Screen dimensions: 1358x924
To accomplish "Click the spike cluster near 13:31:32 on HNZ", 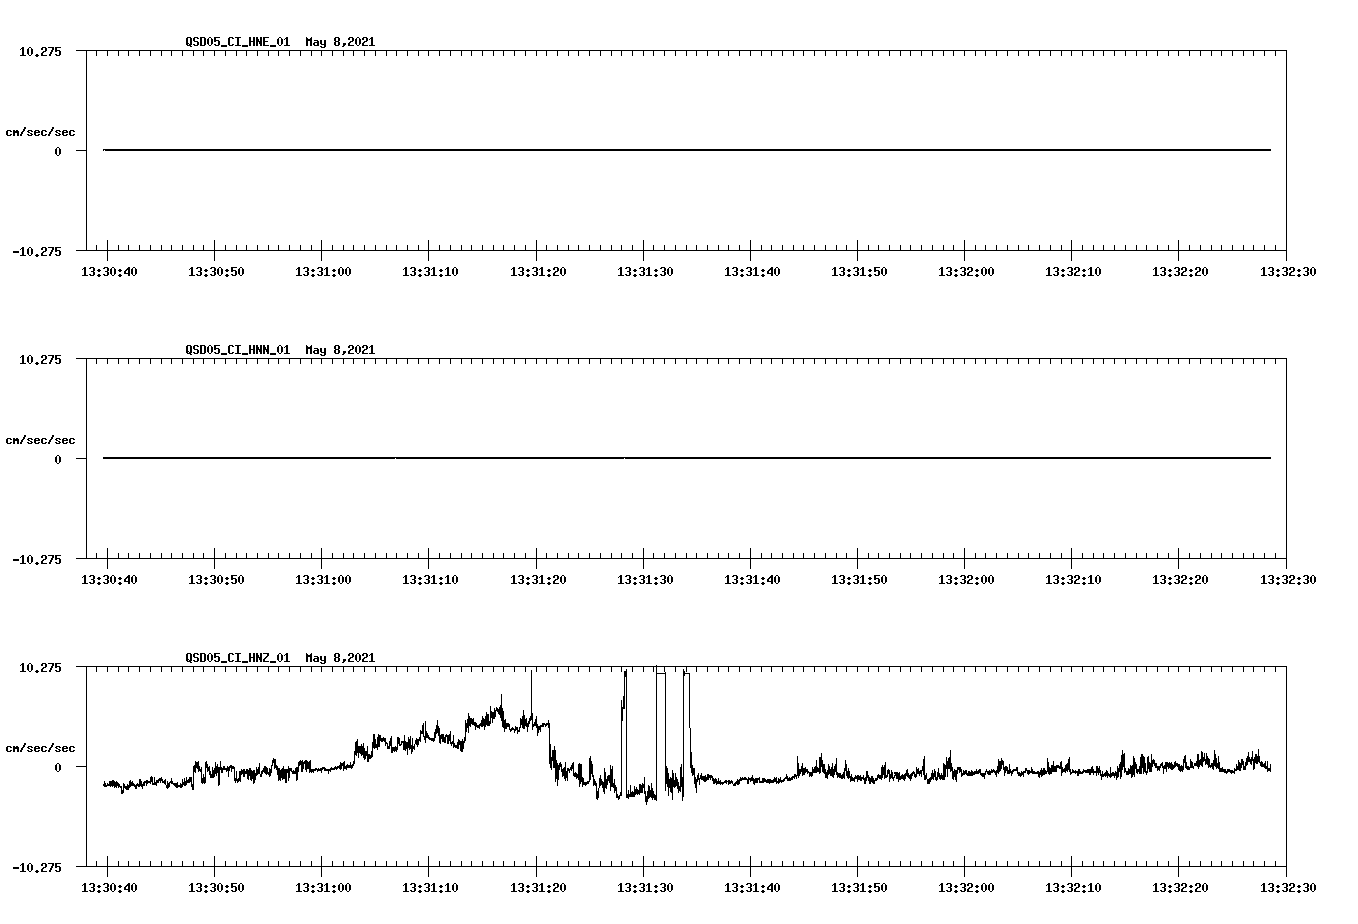I will [x=662, y=700].
